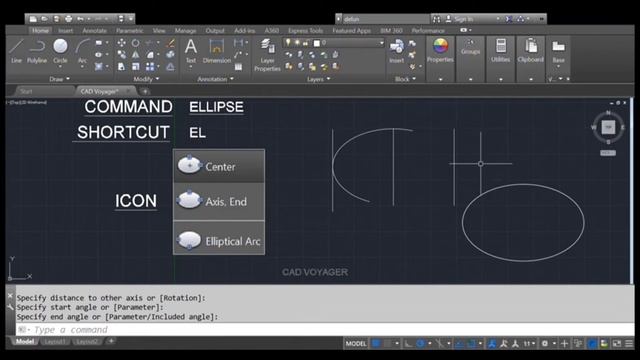Switch to the Annotate ribbon tab
This screenshot has height=360, width=640.
(x=94, y=31)
